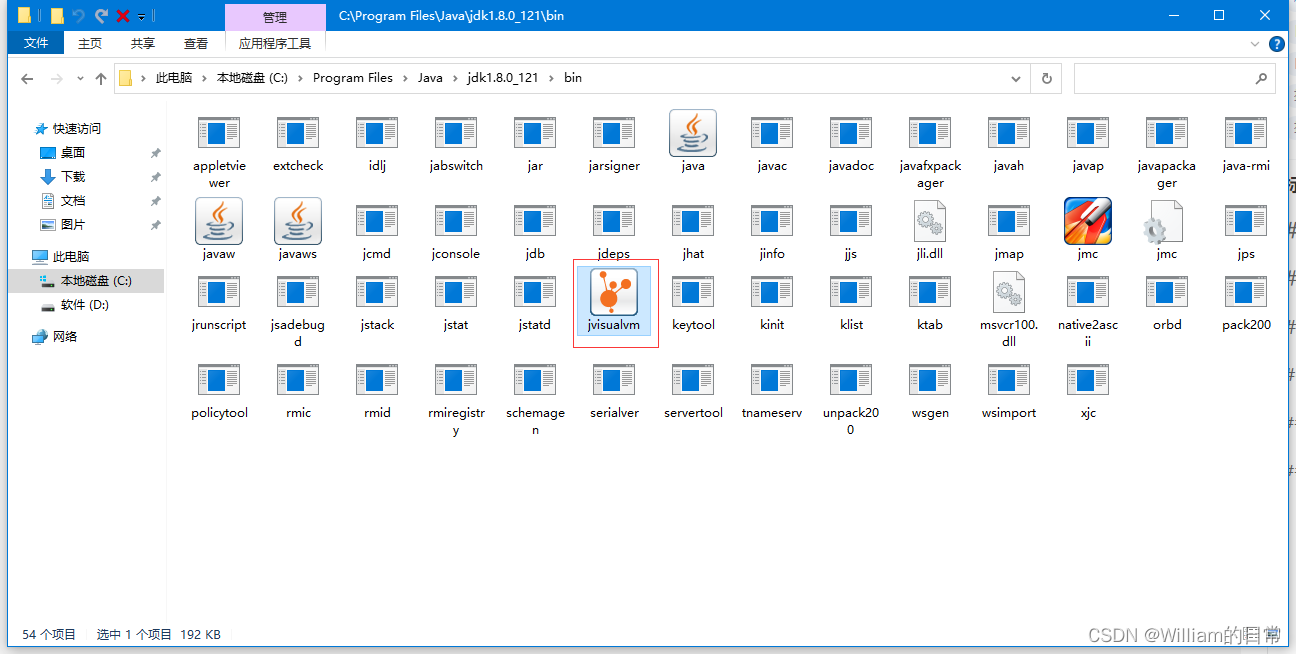Image resolution: width=1296 pixels, height=654 pixels.
Task: Select the jar file icon
Action: tap(535, 133)
